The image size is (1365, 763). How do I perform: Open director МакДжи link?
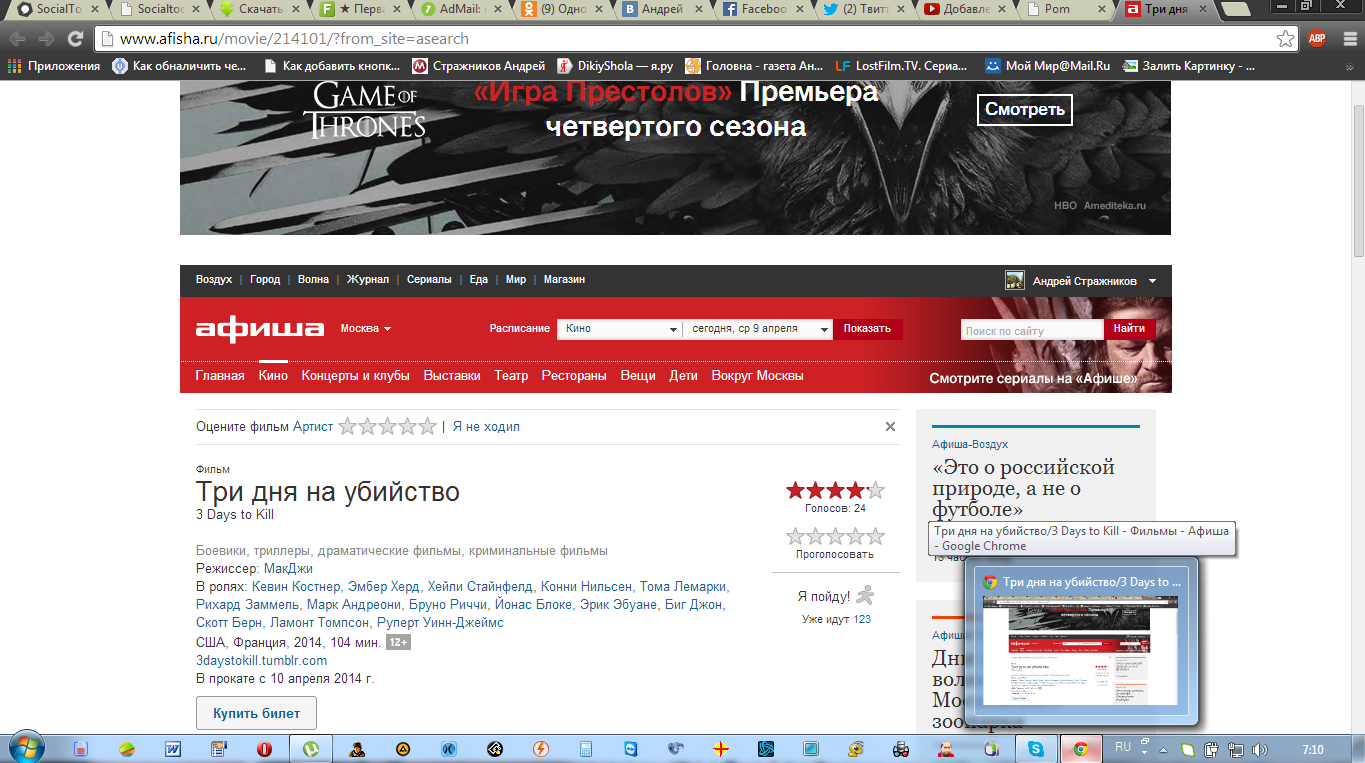click(288, 569)
